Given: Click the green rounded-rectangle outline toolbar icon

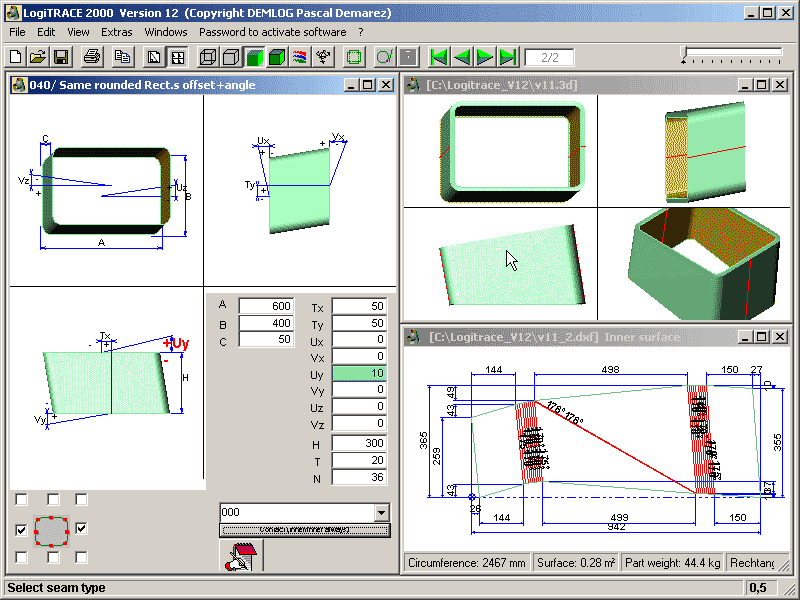Looking at the screenshot, I should [354, 57].
